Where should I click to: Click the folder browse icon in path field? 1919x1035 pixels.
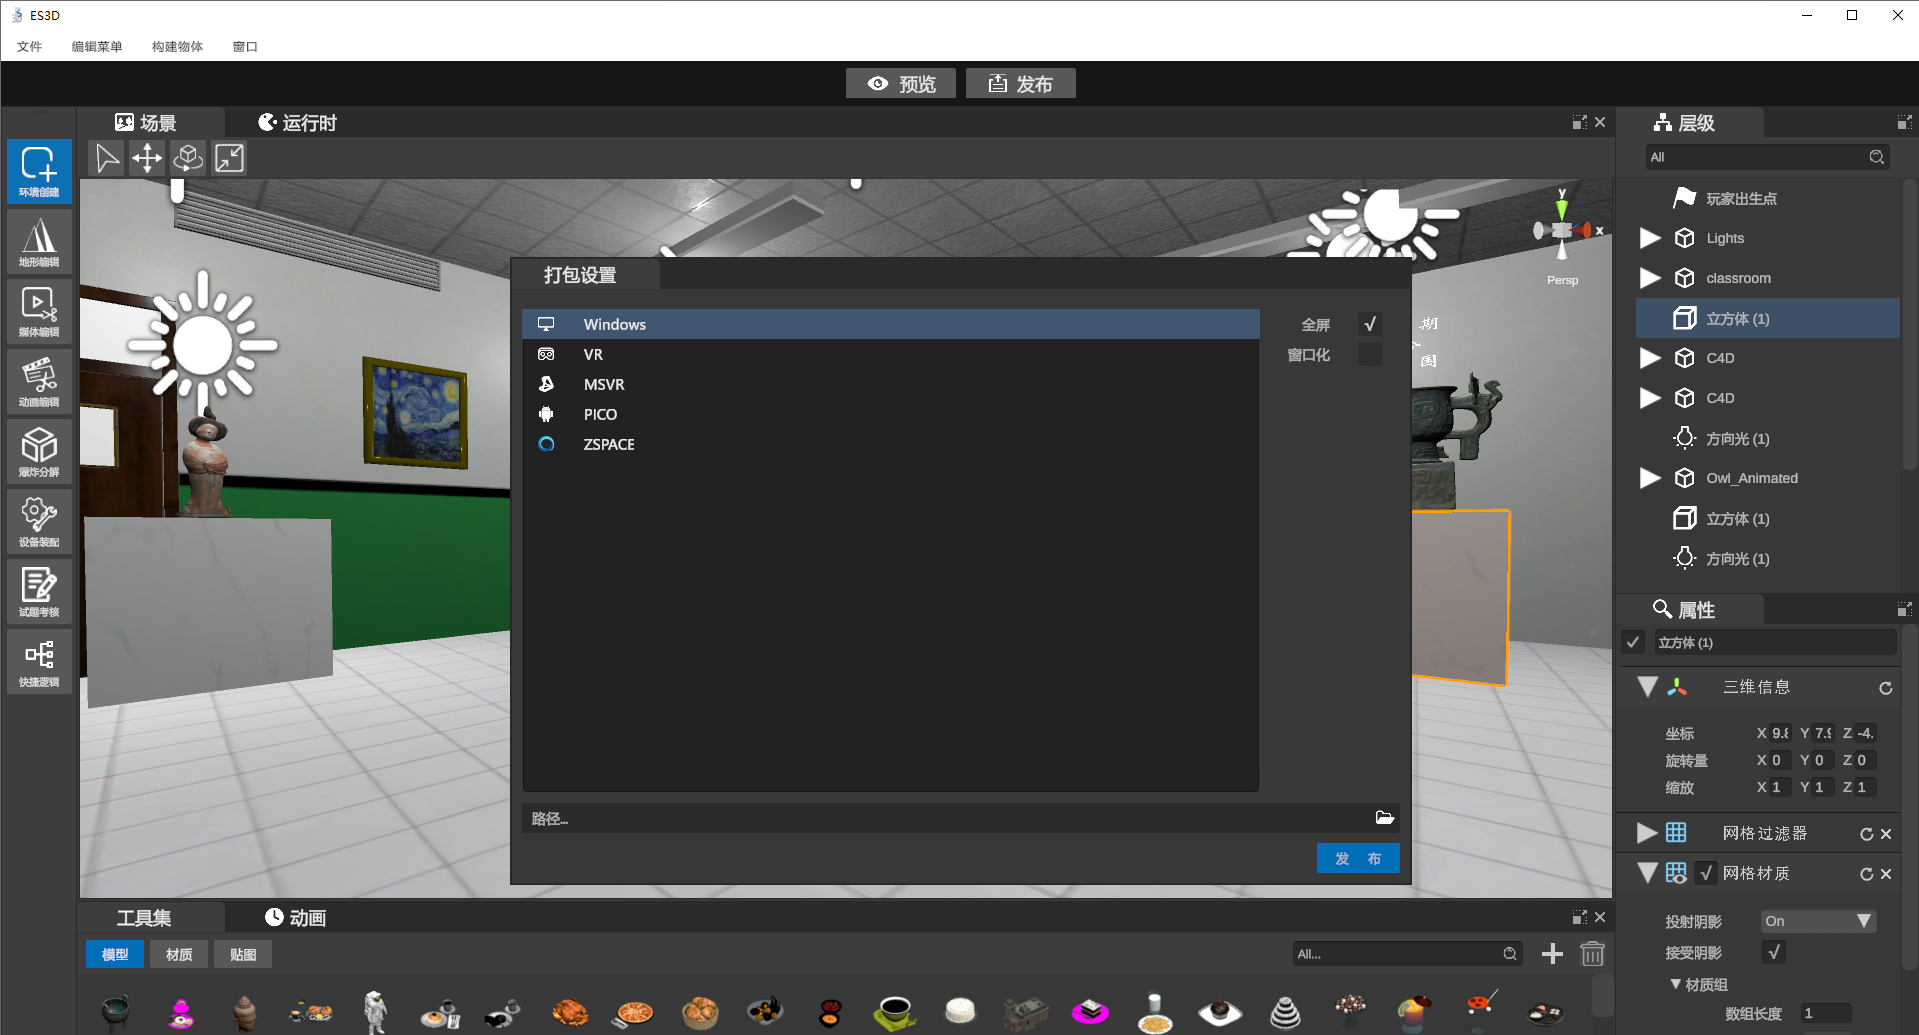click(x=1384, y=818)
